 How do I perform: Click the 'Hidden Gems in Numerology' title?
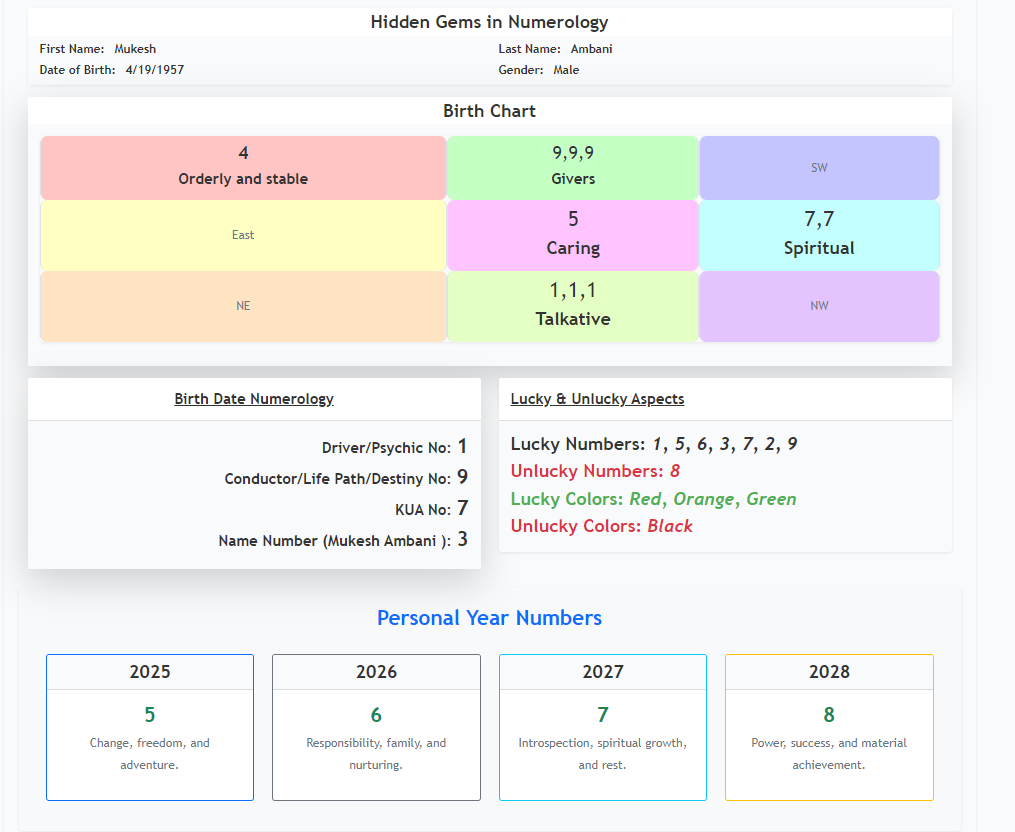(489, 22)
